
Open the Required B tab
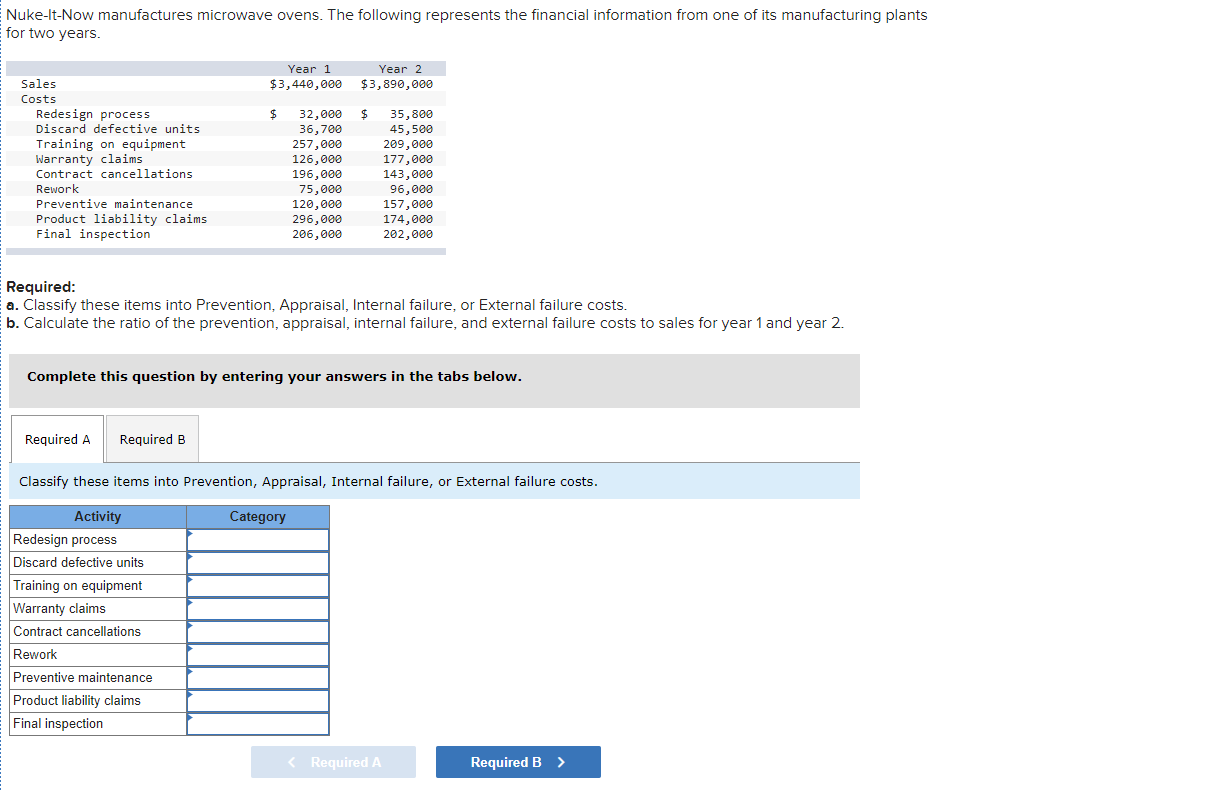pyautogui.click(x=152, y=439)
